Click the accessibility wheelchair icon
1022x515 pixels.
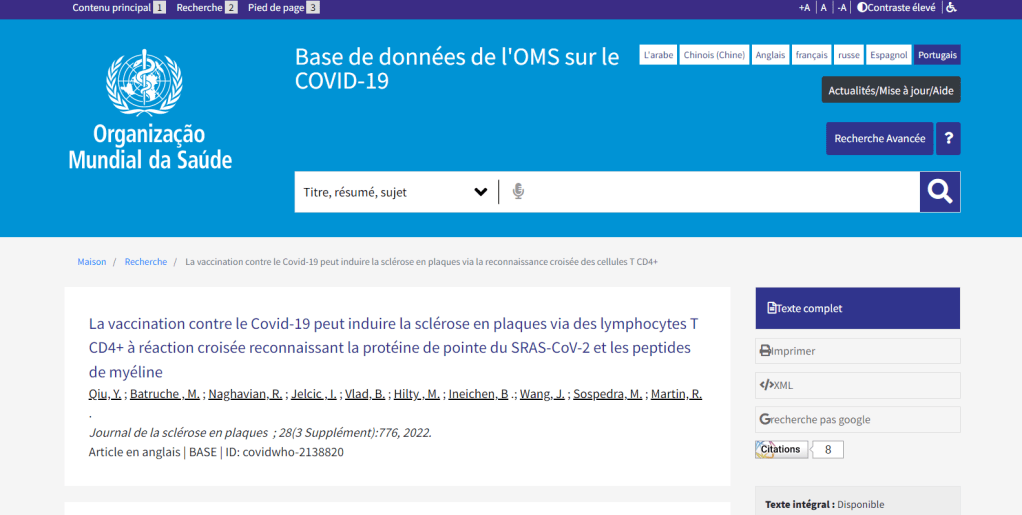[x=951, y=8]
